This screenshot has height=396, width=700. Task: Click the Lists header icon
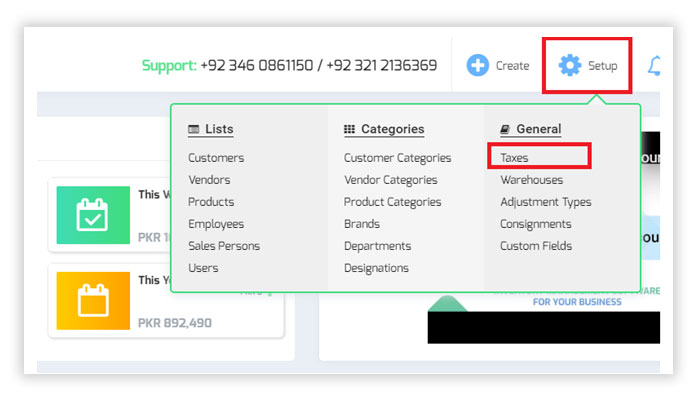[x=193, y=129]
